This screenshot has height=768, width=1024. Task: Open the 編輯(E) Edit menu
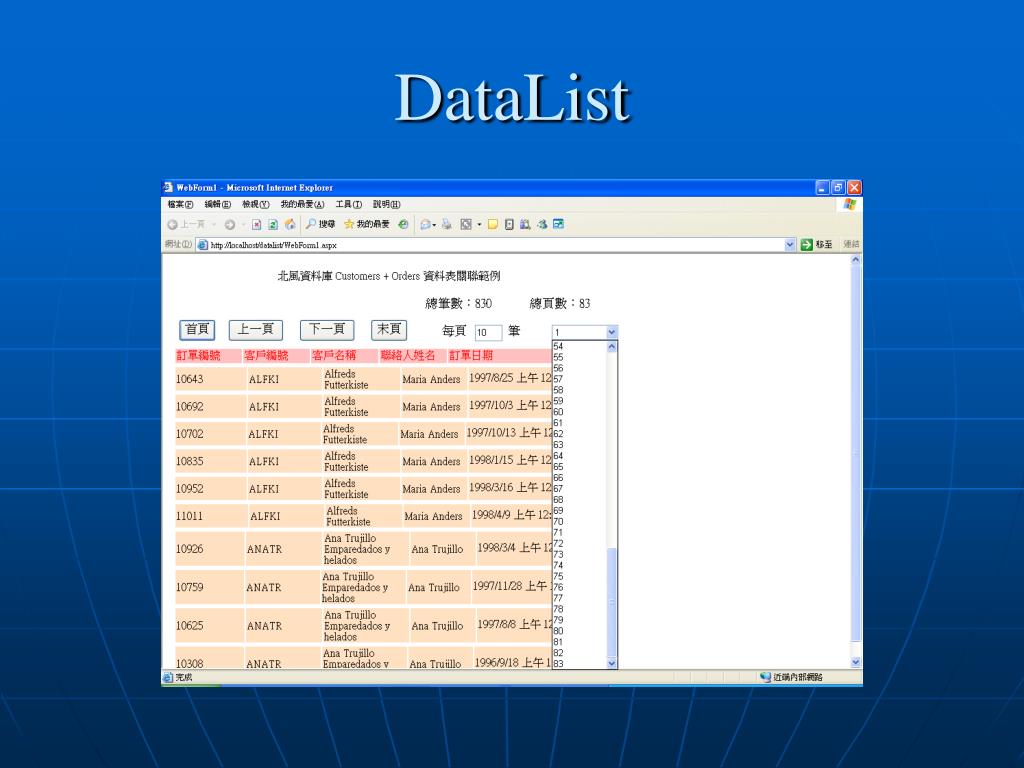click(x=217, y=204)
